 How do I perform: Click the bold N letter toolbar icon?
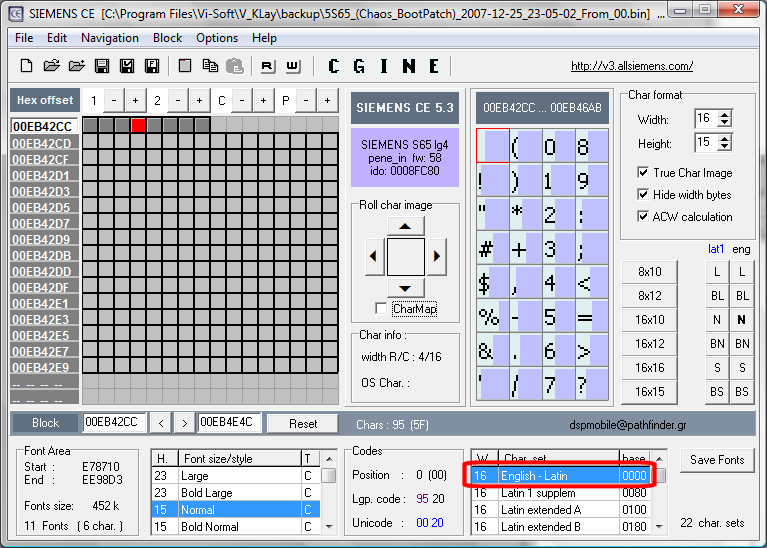(409, 66)
